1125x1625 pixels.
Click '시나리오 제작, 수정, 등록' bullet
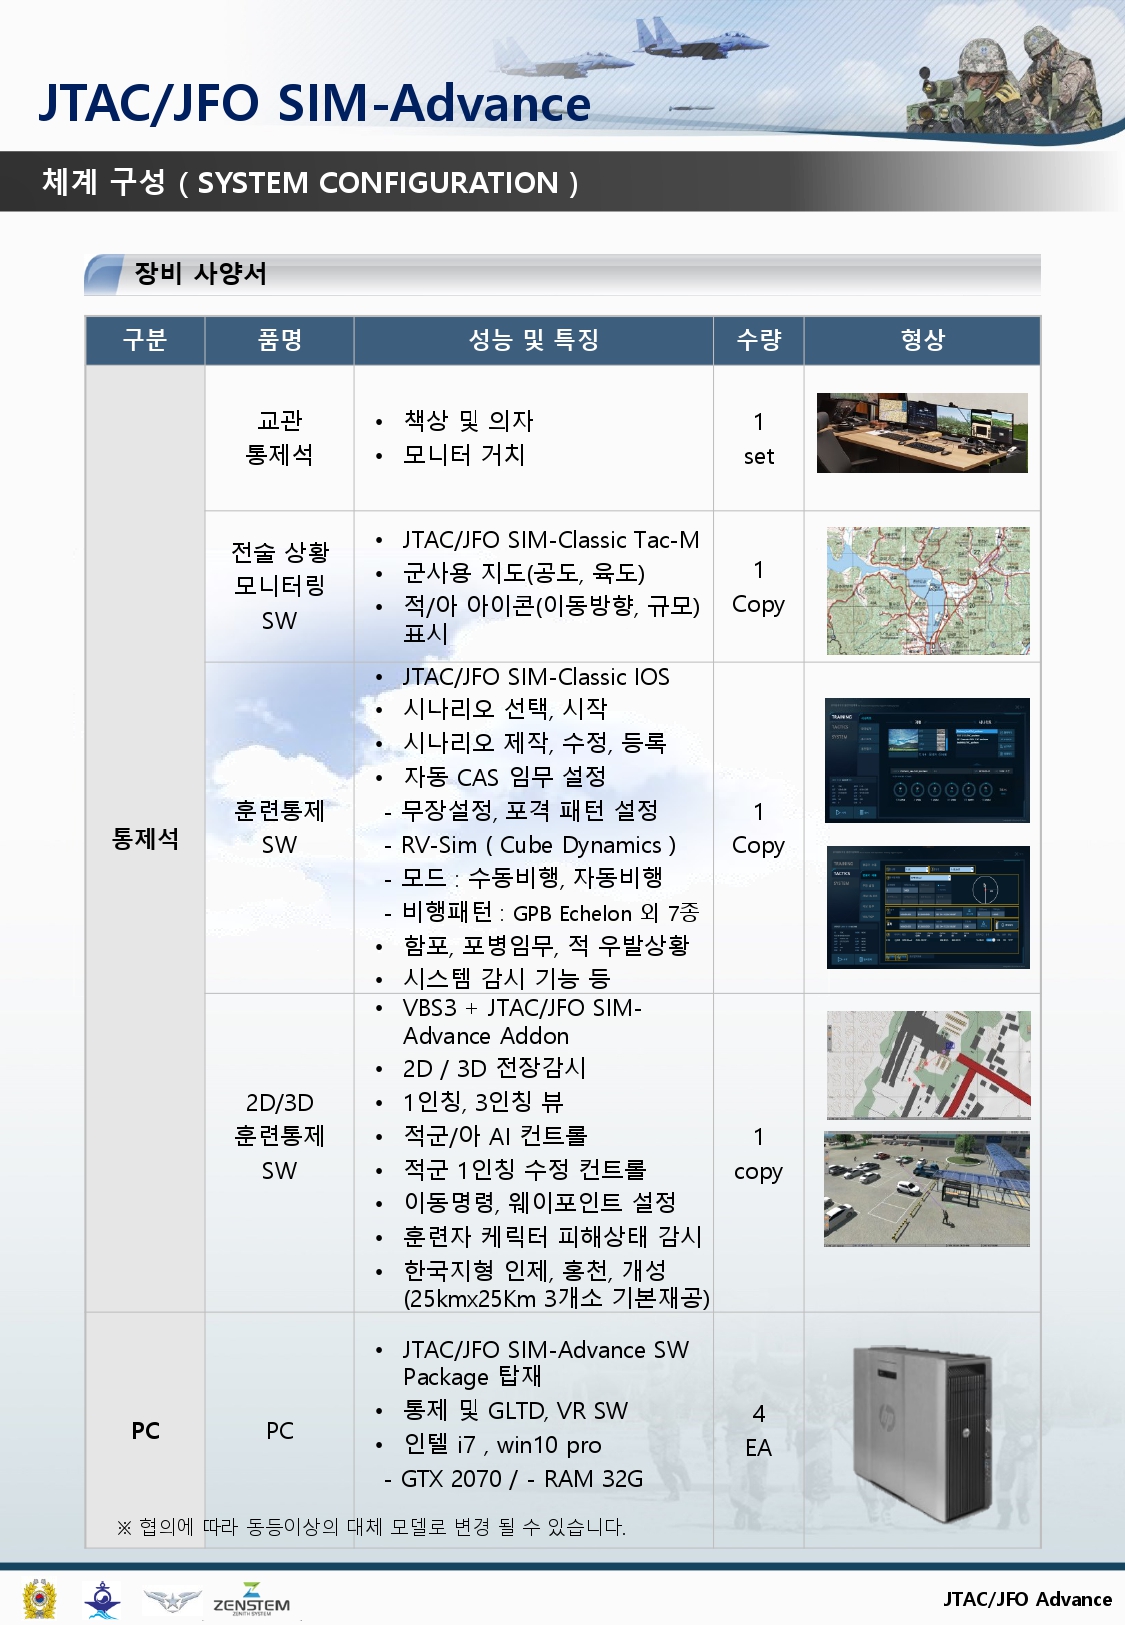pyautogui.click(x=535, y=743)
